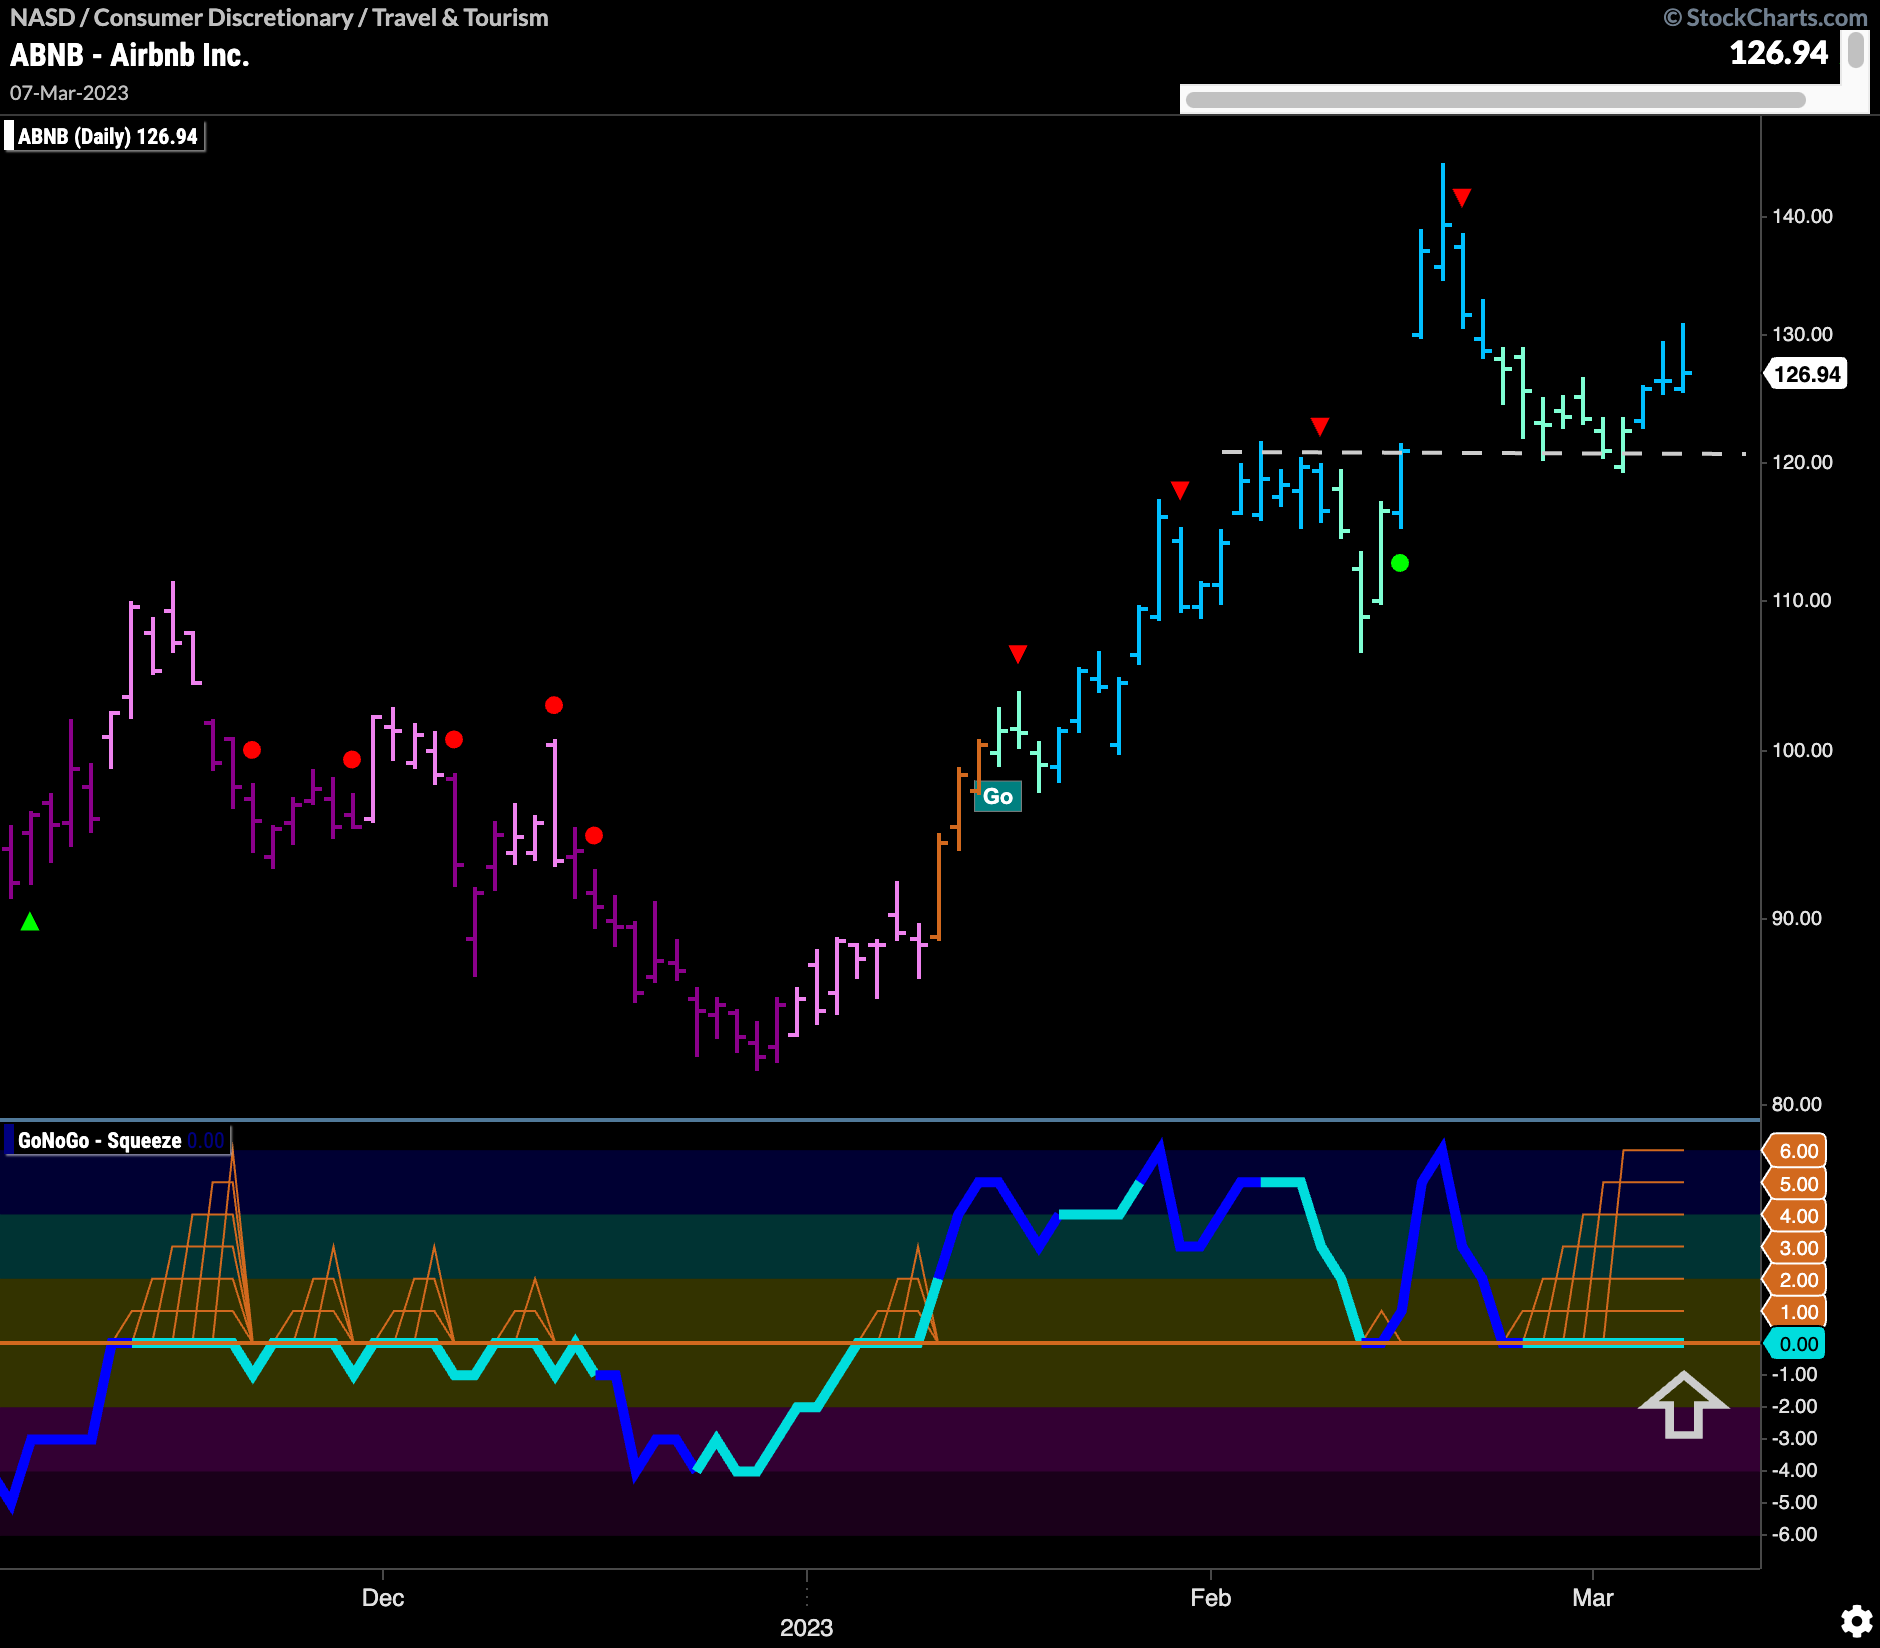Open chart settings gear icon

pyautogui.click(x=1857, y=1621)
